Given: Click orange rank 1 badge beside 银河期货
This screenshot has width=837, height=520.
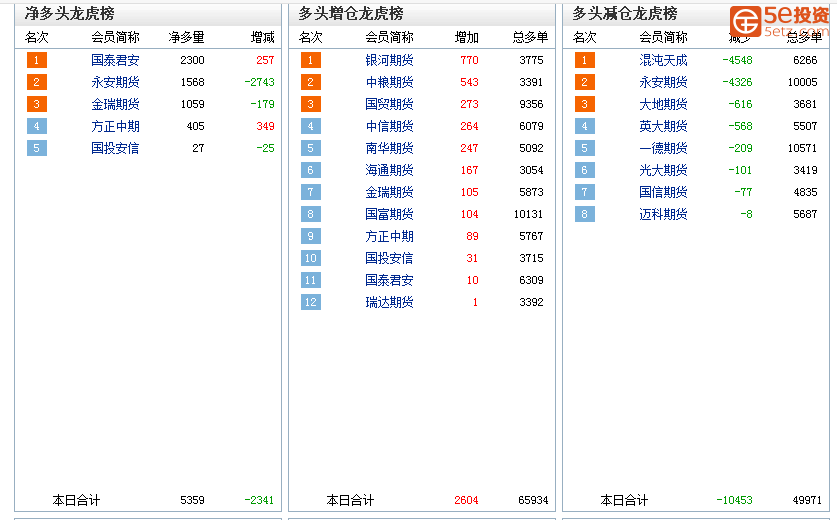Looking at the screenshot, I should 311,60.
